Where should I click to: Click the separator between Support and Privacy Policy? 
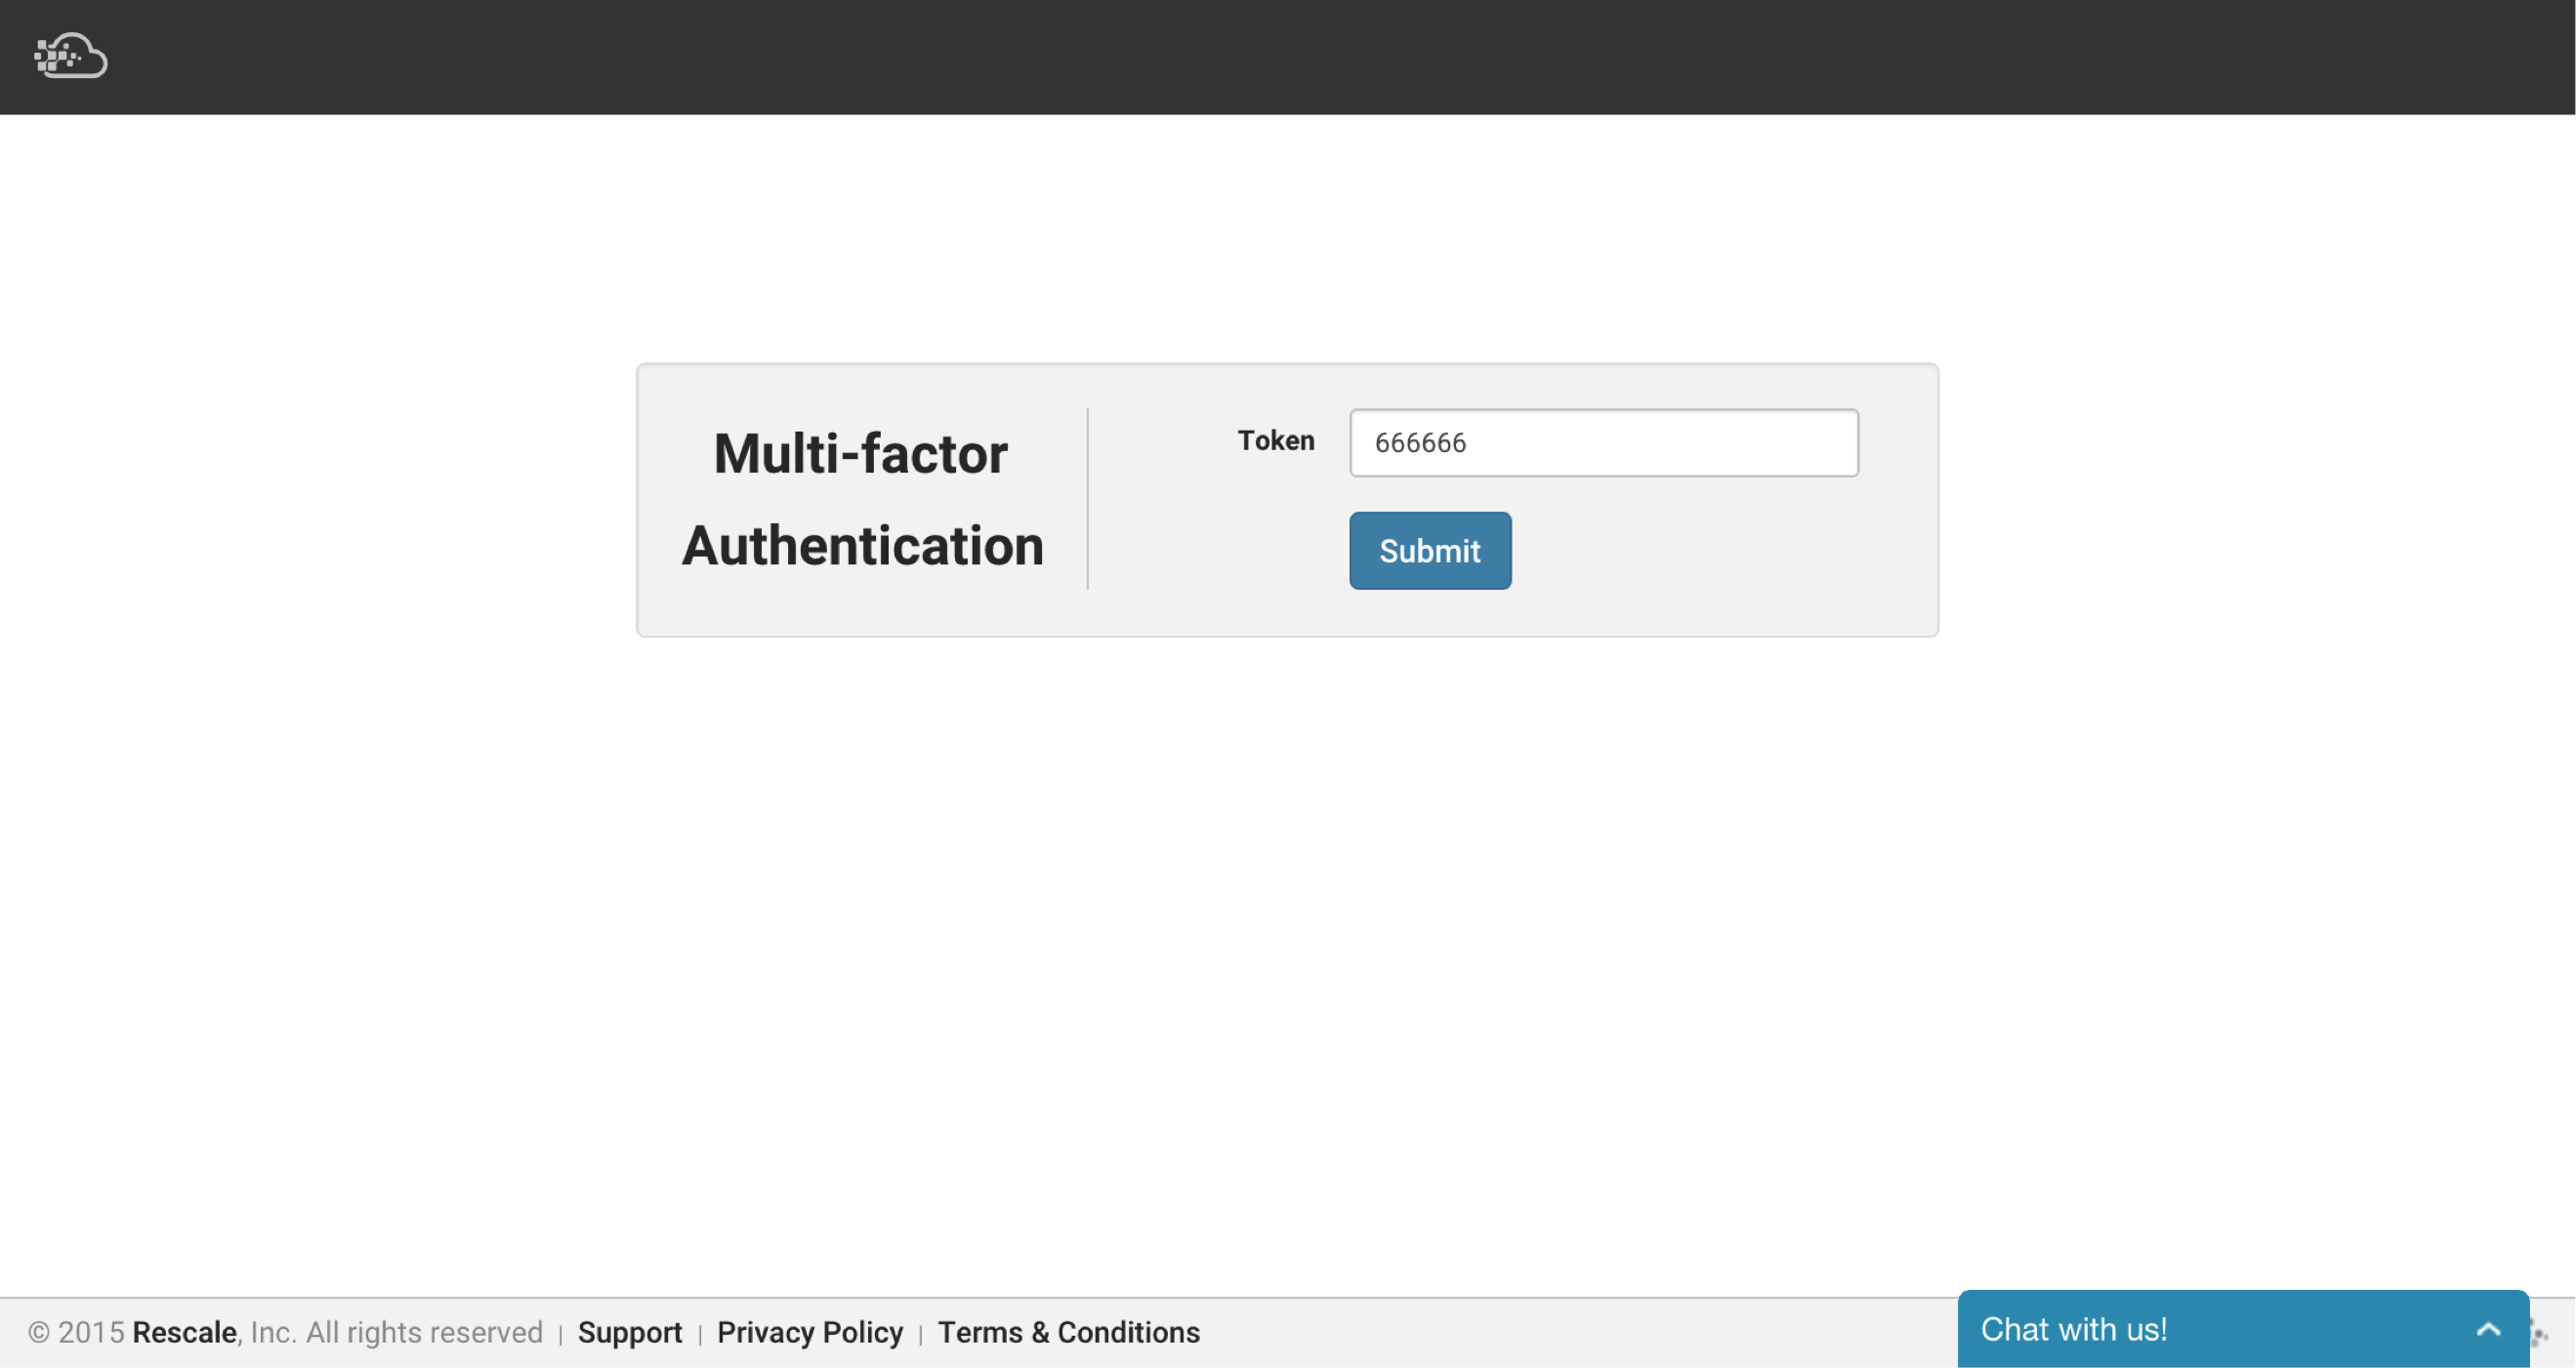click(x=700, y=1334)
